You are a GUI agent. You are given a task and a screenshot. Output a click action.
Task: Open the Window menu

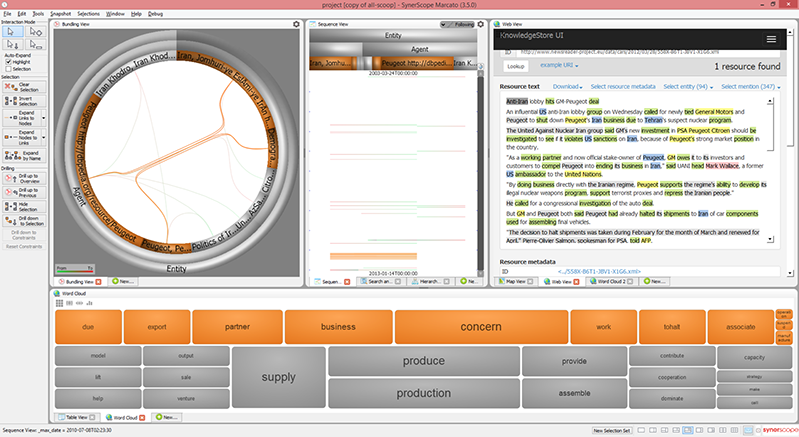tap(115, 14)
